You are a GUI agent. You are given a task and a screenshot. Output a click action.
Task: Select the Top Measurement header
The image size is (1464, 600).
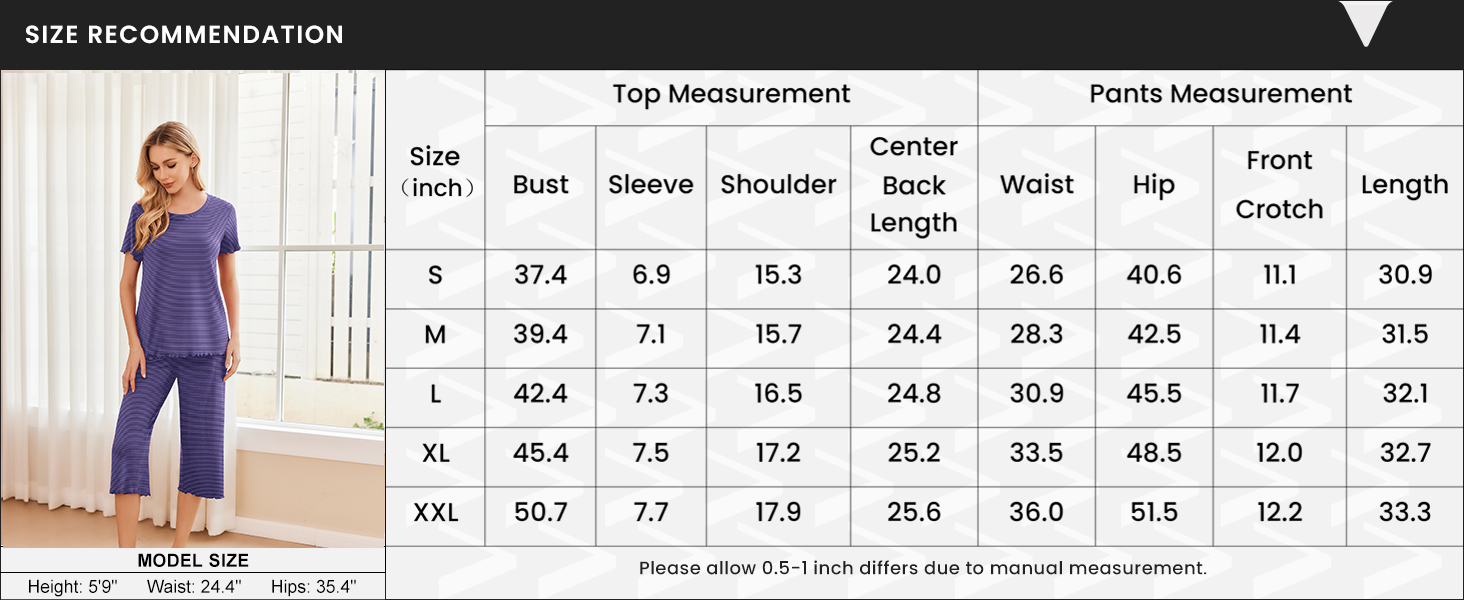pyautogui.click(x=731, y=94)
